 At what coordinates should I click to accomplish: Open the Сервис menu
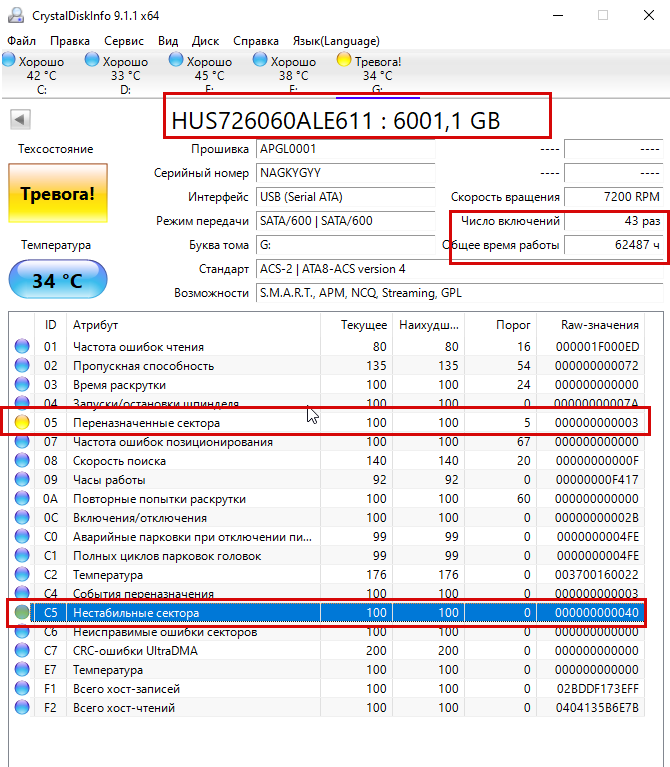click(x=124, y=41)
